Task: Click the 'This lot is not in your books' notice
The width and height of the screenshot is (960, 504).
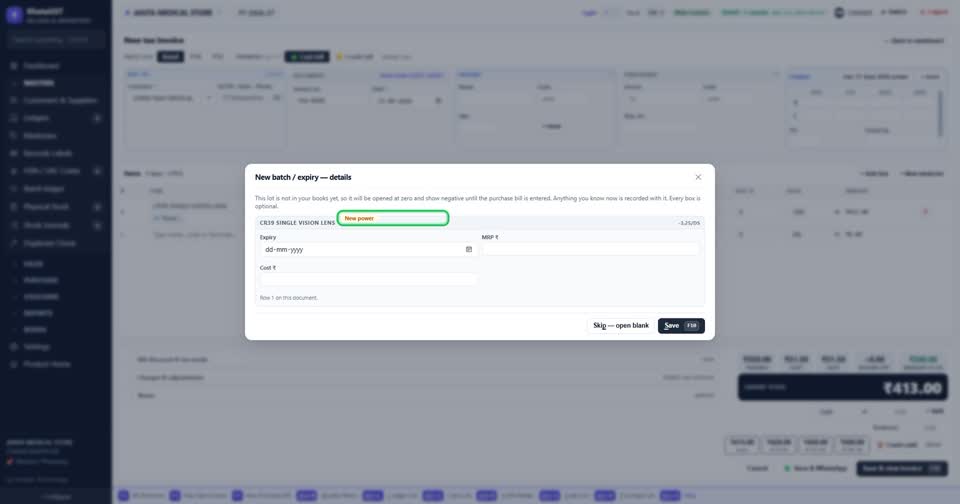Action: 478,202
